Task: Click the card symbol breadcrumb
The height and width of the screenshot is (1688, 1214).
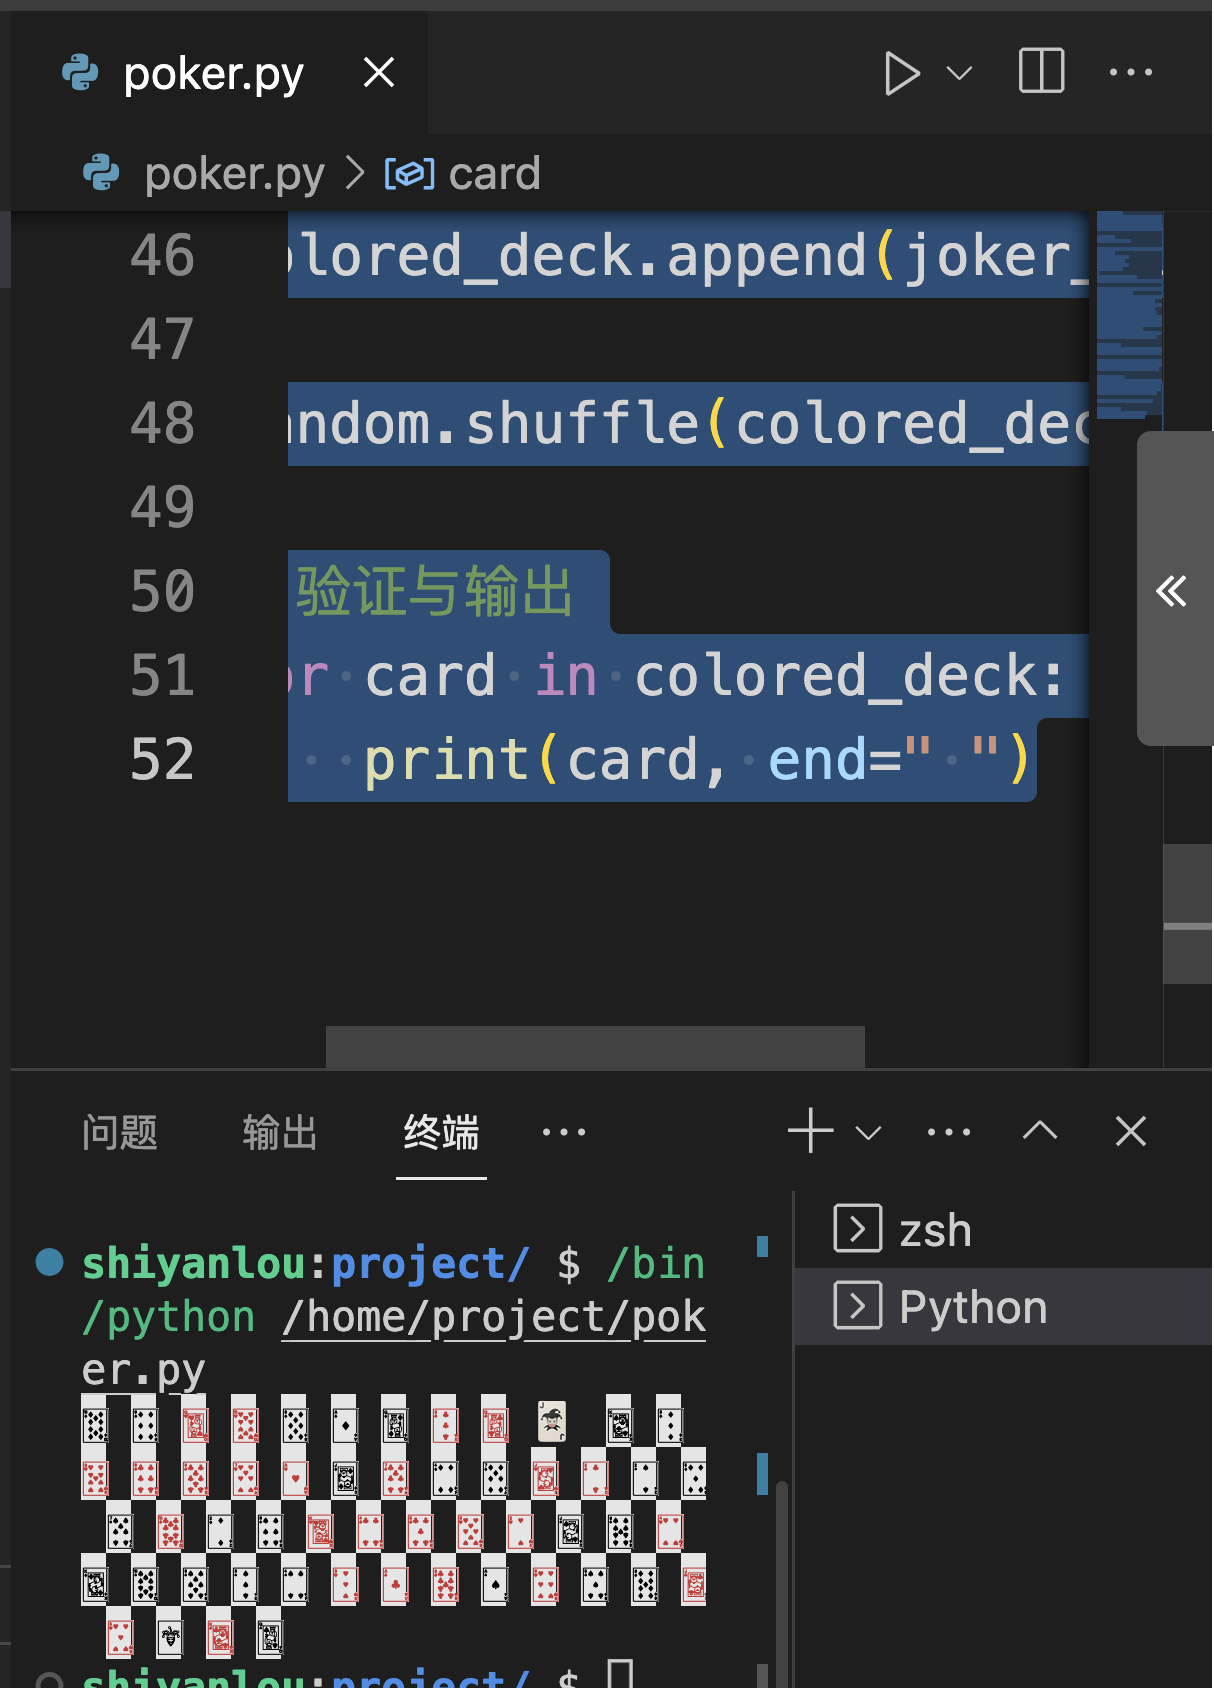Action: (463, 174)
